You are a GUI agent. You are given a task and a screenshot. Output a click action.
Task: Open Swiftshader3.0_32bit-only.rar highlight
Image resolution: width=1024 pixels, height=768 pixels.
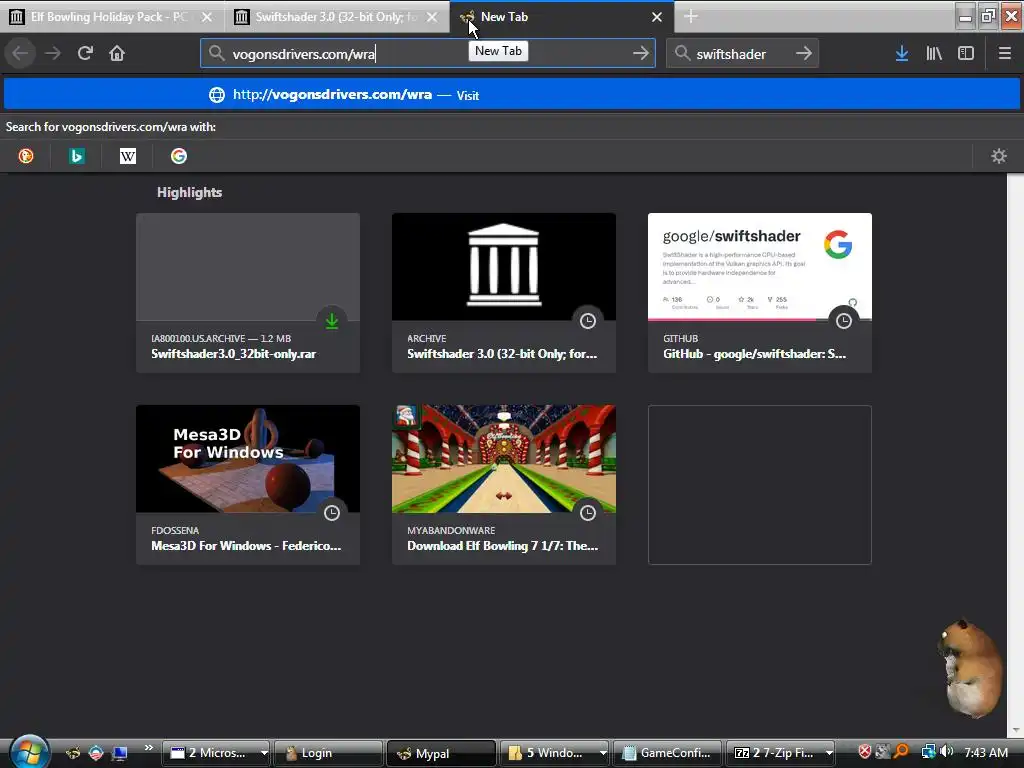tap(248, 293)
